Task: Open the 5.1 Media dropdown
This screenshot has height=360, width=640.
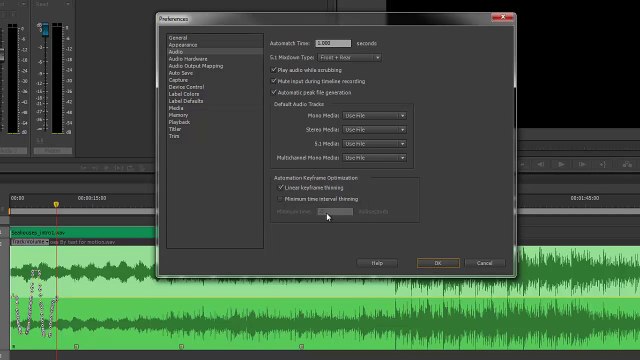Action: pyautogui.click(x=375, y=144)
